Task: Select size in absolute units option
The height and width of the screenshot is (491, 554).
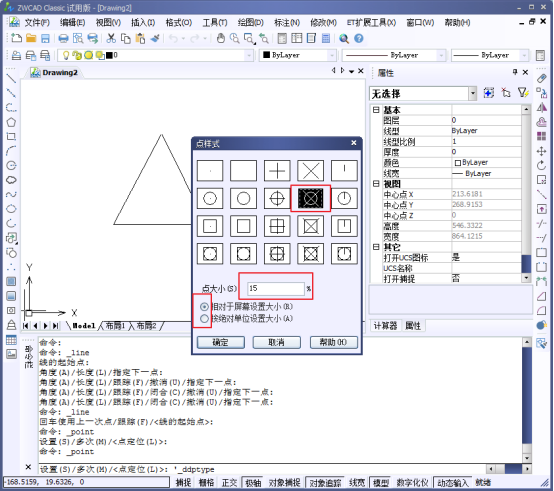Action: [204, 319]
